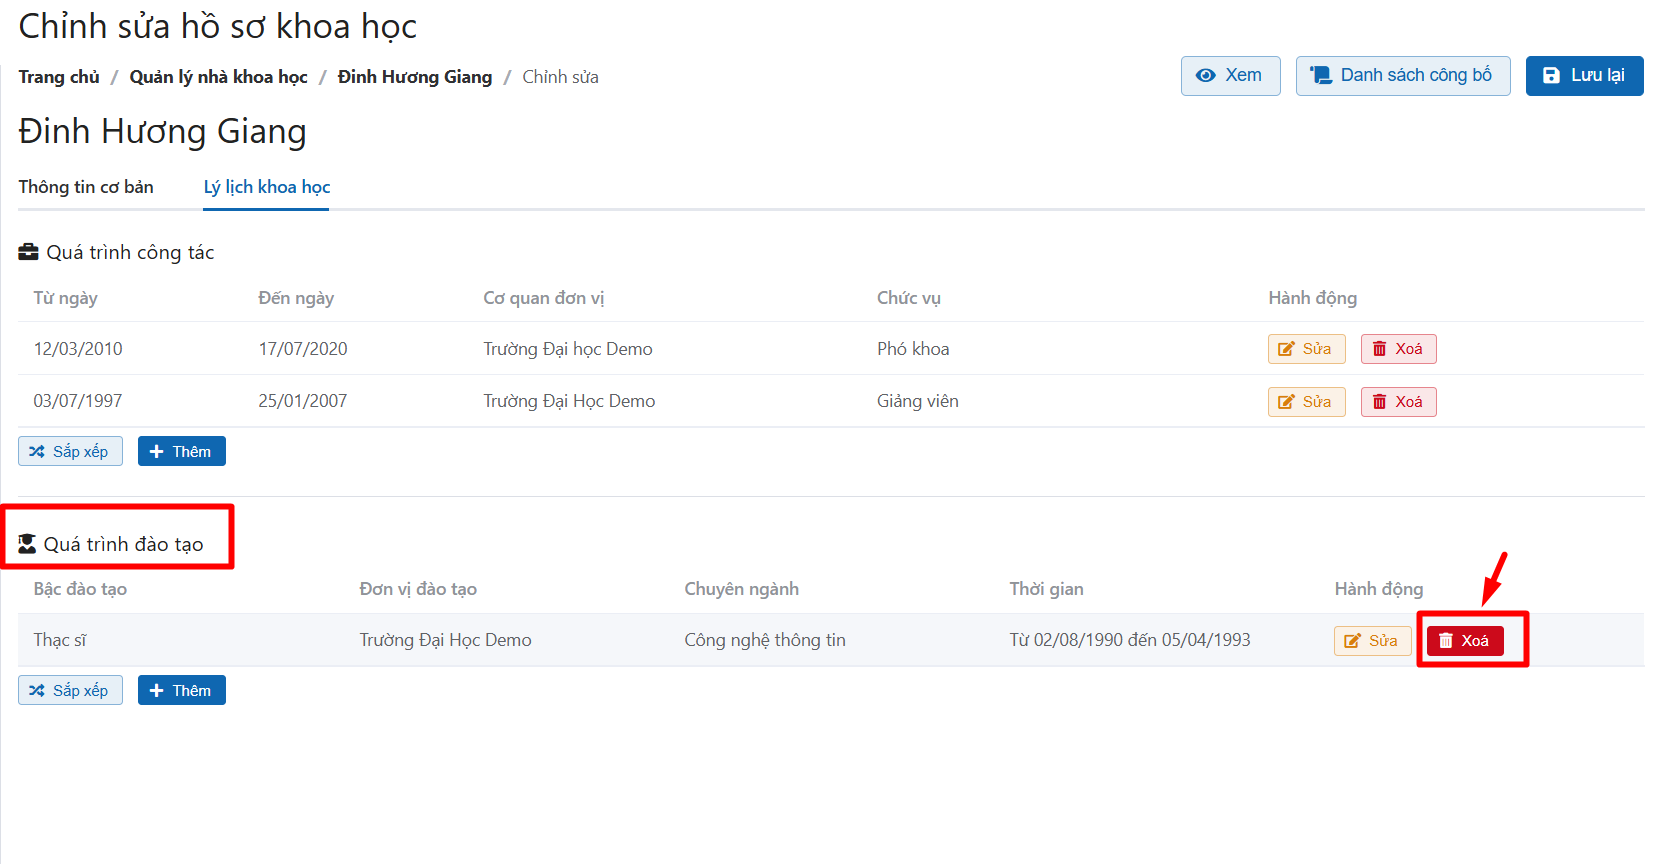Open Danh sách công bố list

click(x=1402, y=76)
